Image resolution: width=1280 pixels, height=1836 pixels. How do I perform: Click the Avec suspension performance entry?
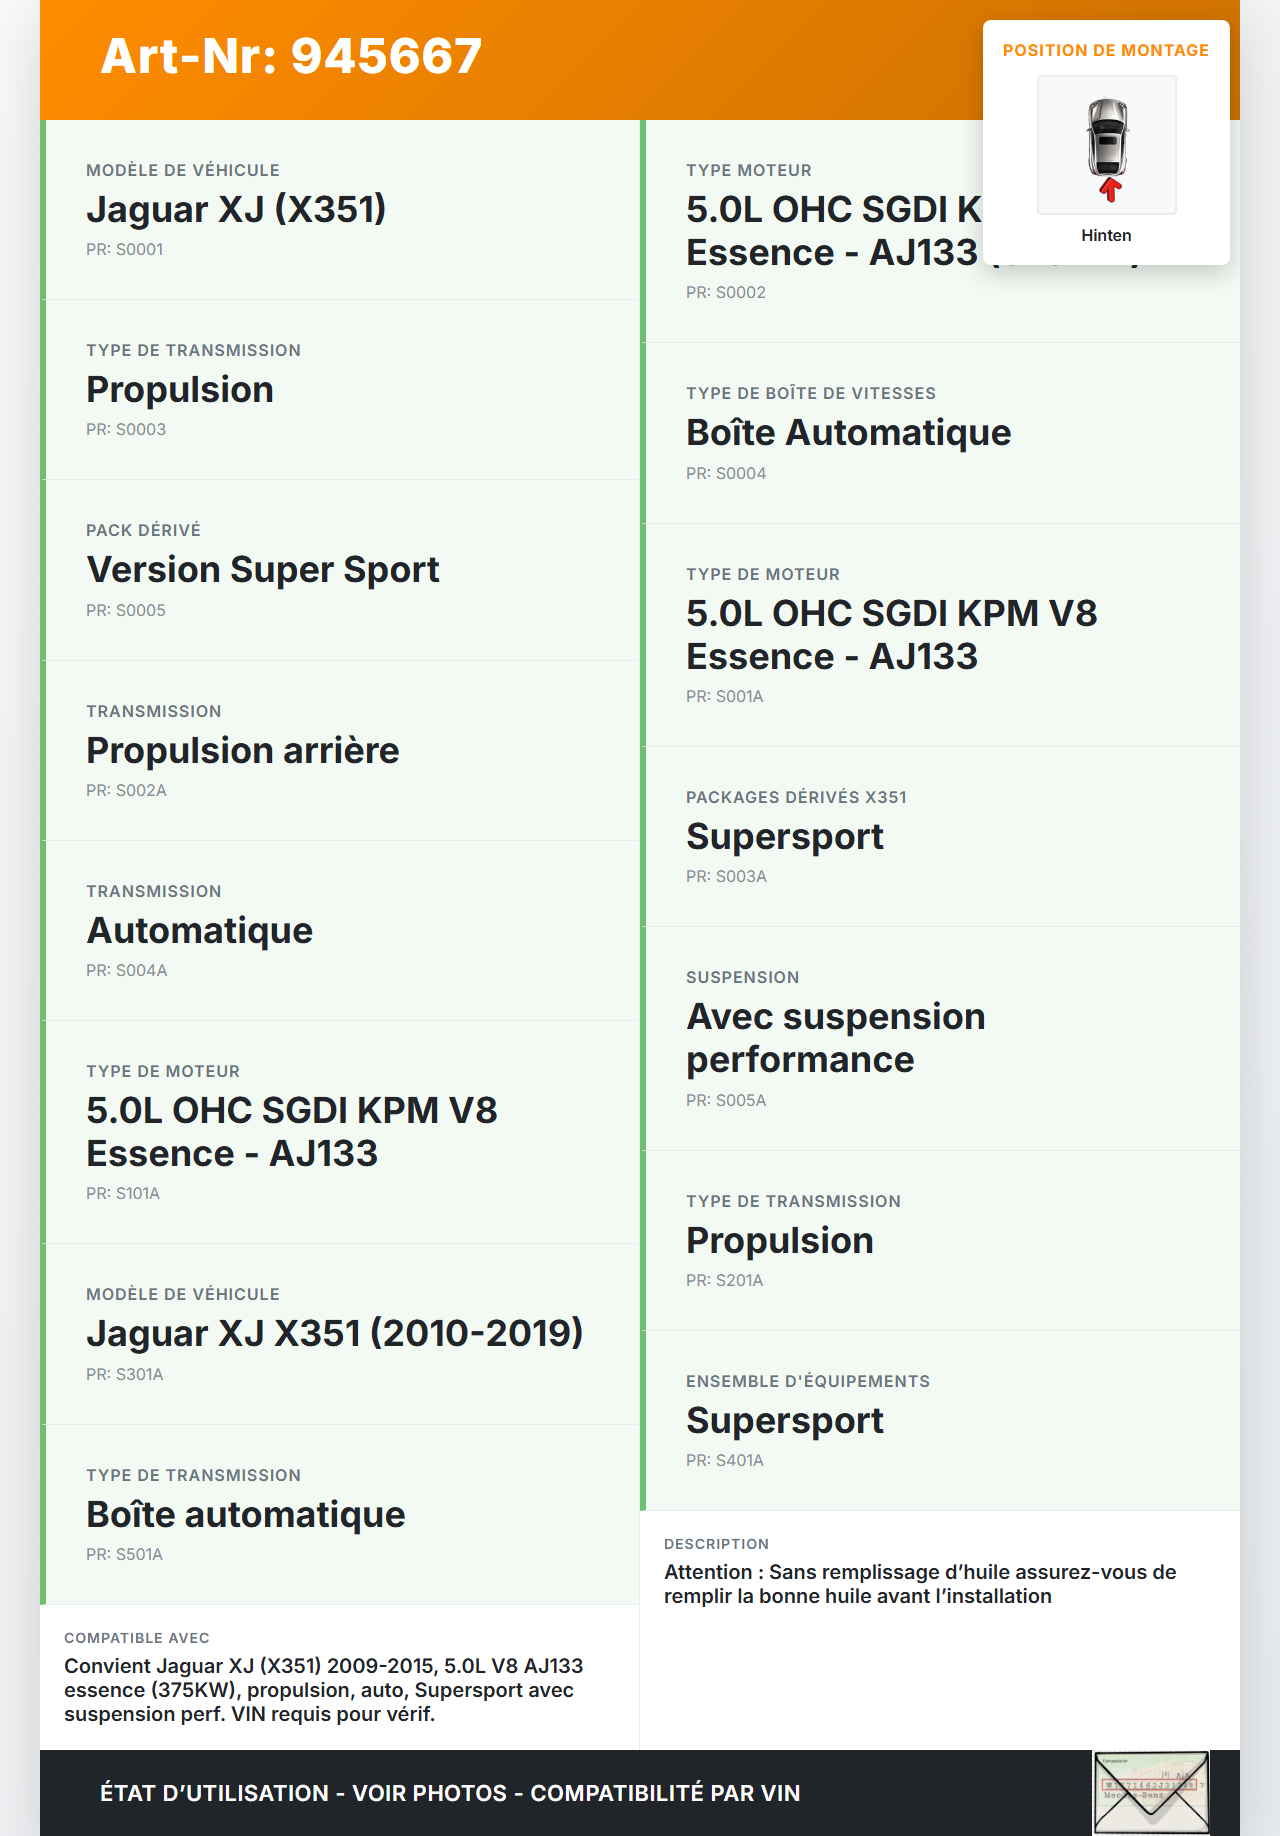coord(835,1038)
